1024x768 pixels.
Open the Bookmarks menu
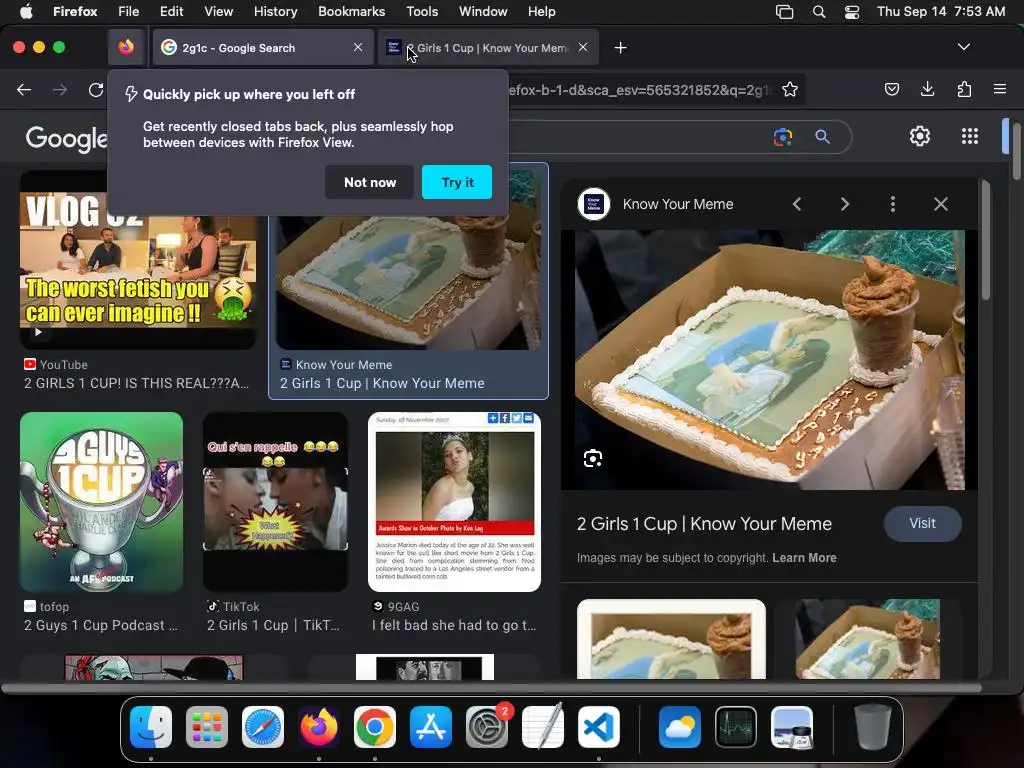[351, 12]
